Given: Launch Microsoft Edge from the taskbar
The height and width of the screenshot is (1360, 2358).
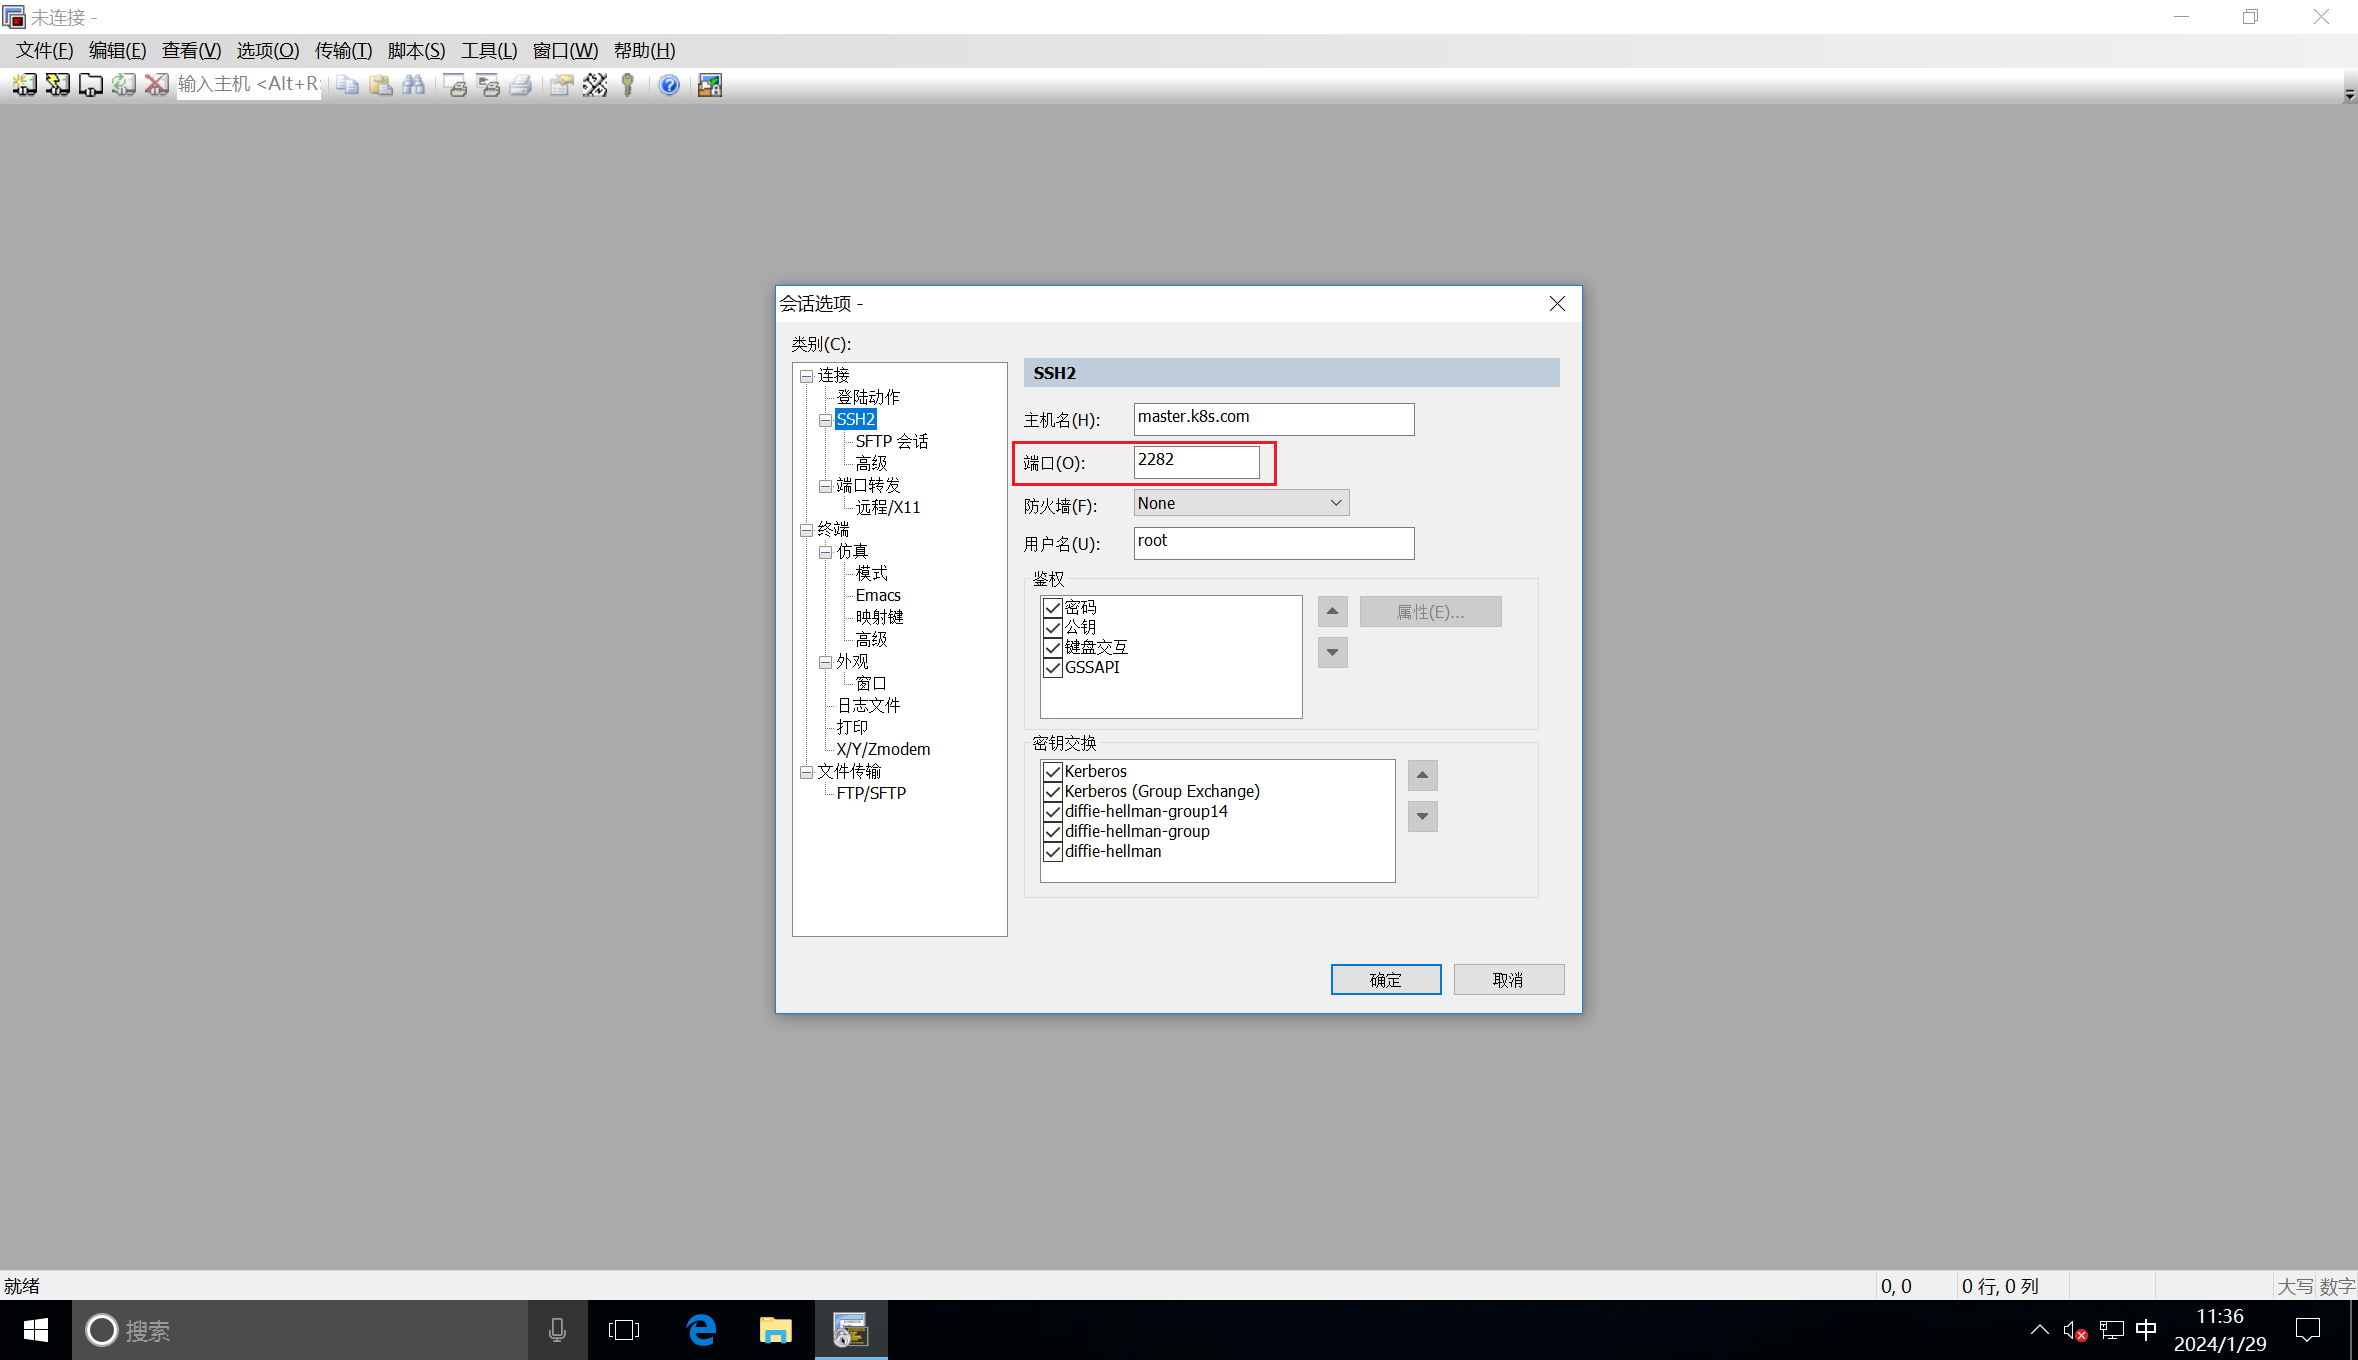Looking at the screenshot, I should pos(701,1330).
